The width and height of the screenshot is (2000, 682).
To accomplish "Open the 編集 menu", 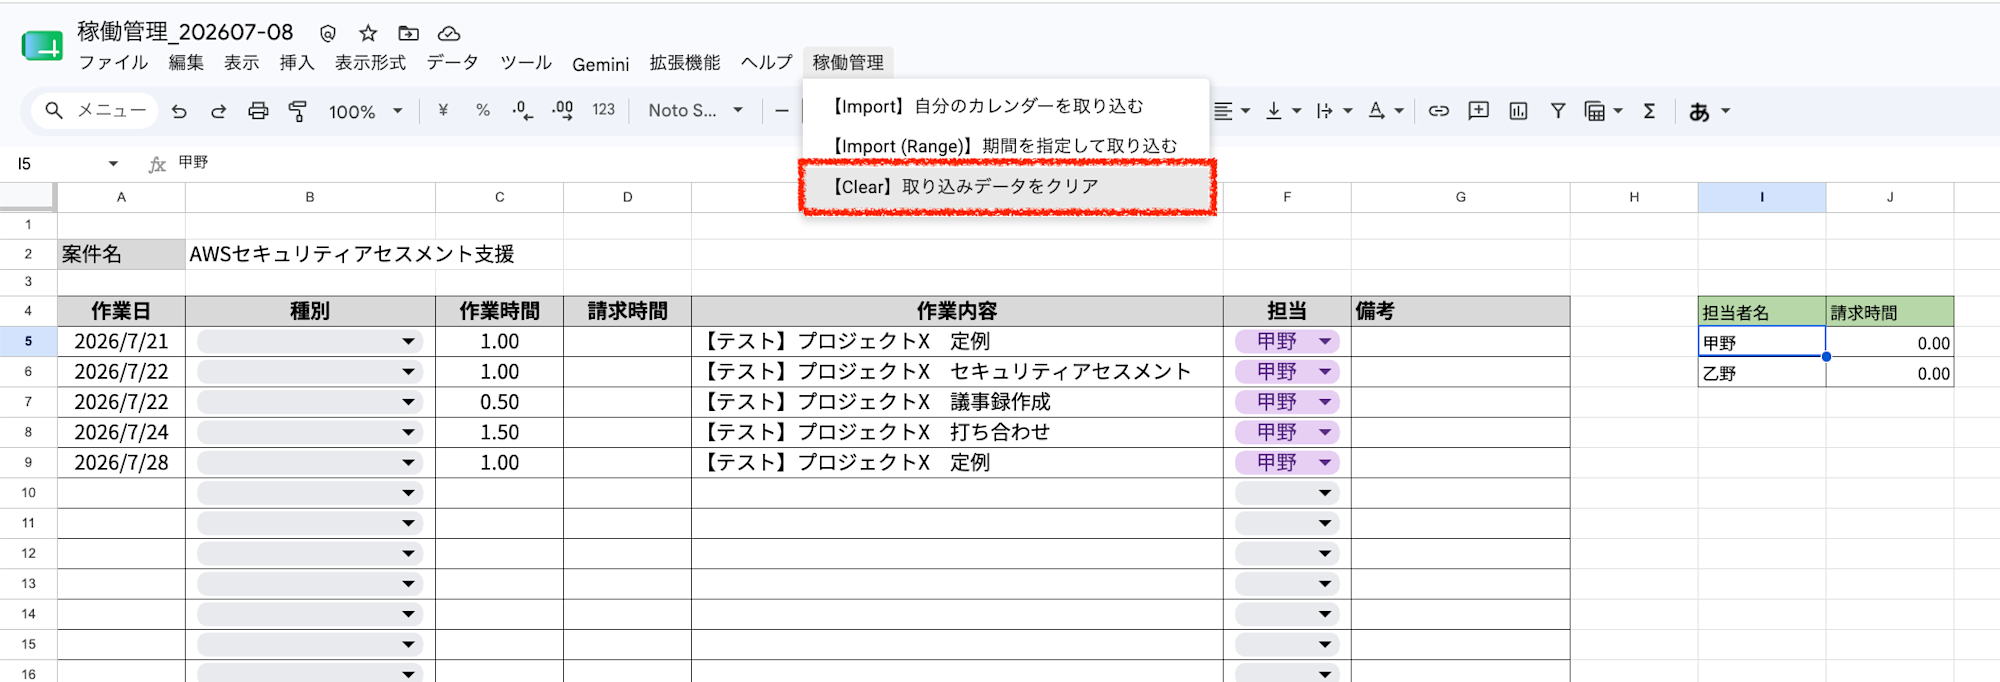I will pyautogui.click(x=186, y=63).
